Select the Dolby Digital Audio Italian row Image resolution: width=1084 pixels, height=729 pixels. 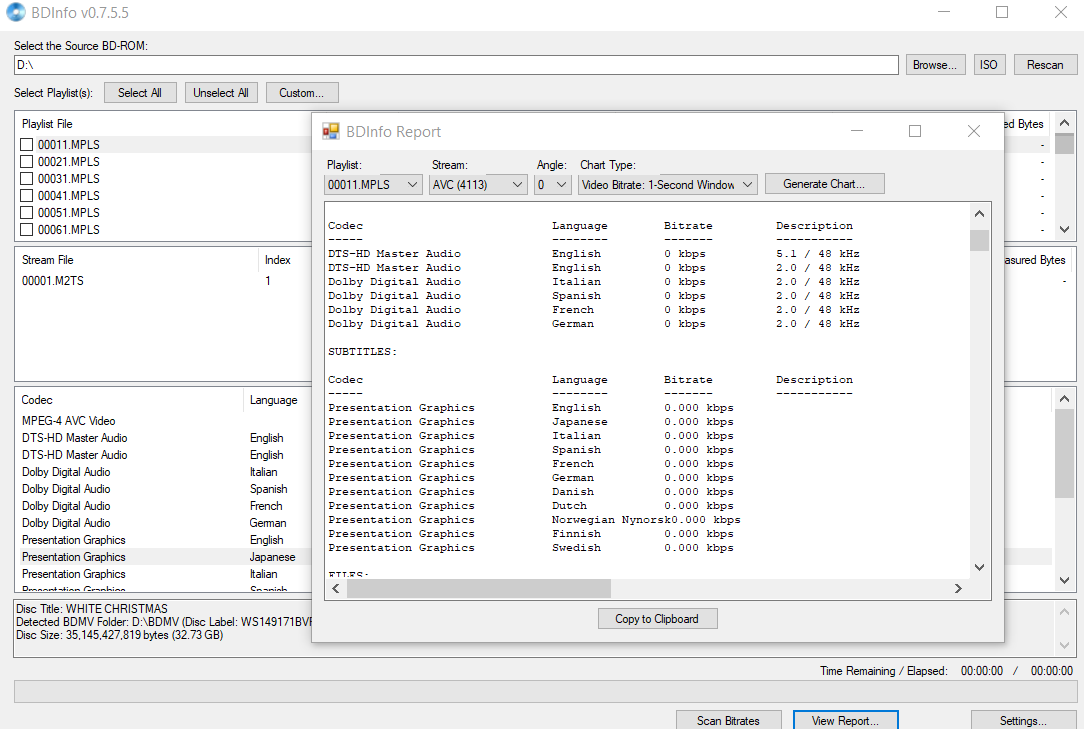click(x=163, y=472)
